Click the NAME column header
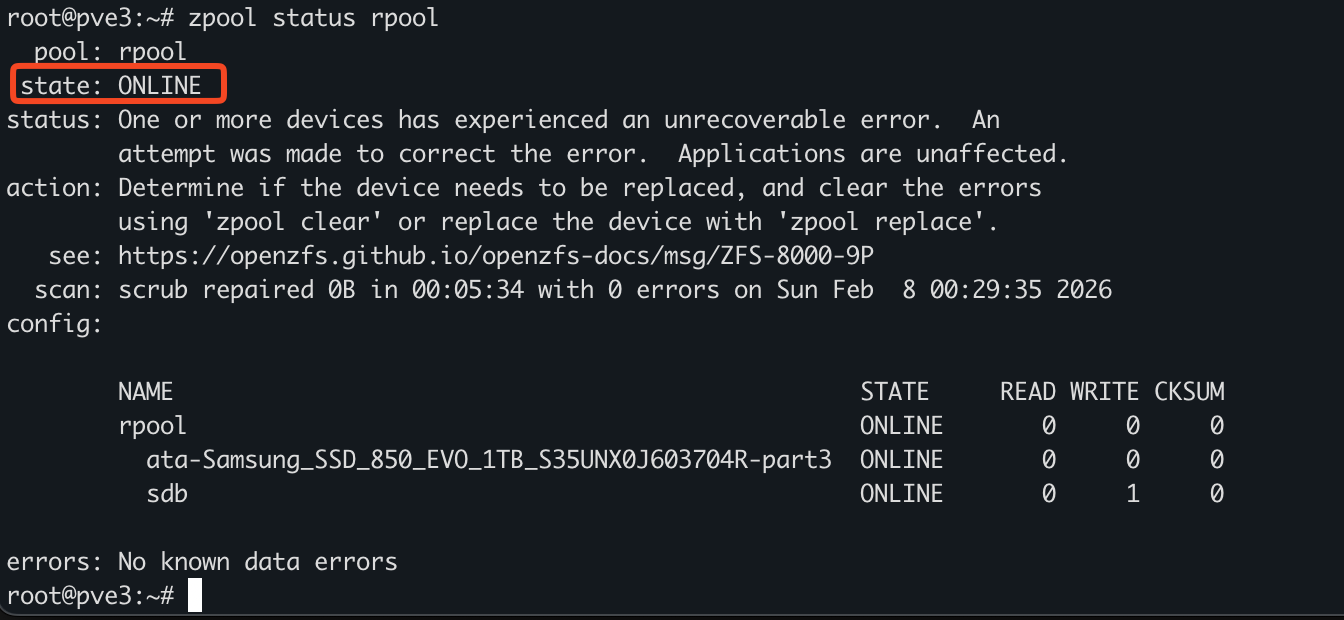This screenshot has height=620, width=1344. click(145, 392)
